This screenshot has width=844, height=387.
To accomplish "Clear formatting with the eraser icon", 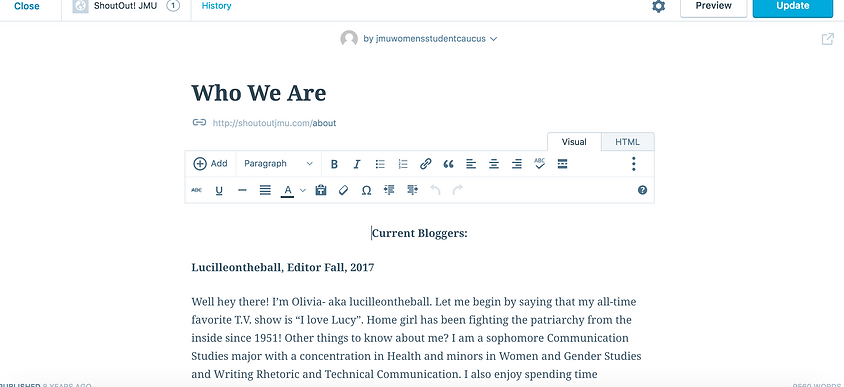I will (x=343, y=190).
